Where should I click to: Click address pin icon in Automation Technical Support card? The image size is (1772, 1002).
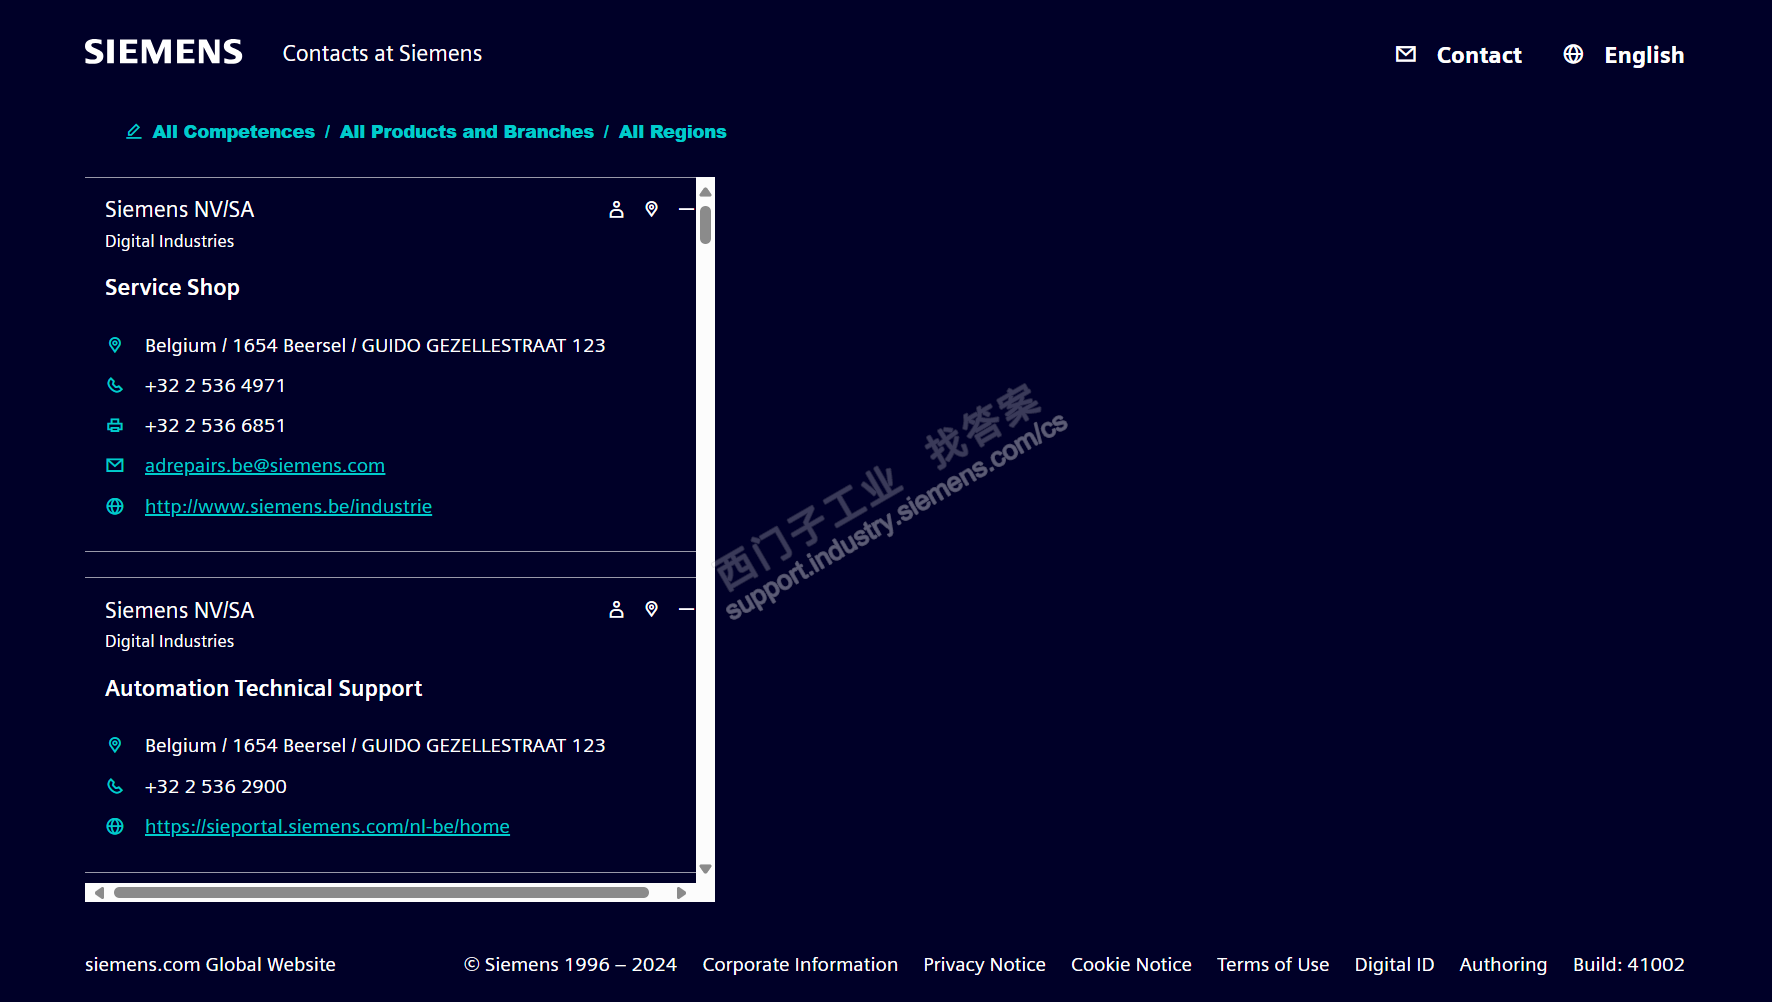[115, 745]
